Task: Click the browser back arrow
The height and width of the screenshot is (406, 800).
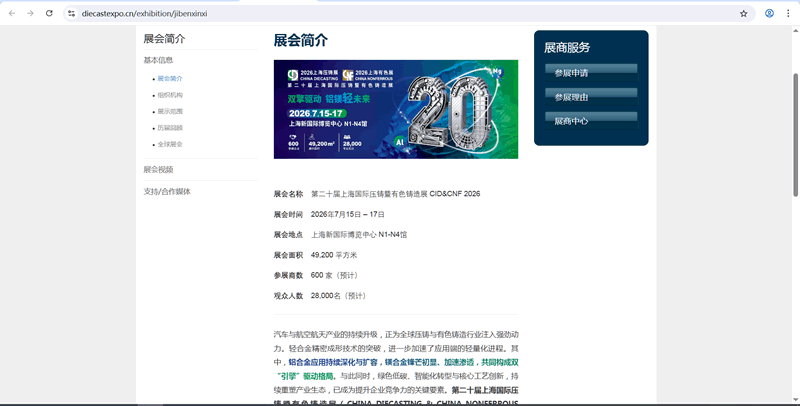Action: 11,13
